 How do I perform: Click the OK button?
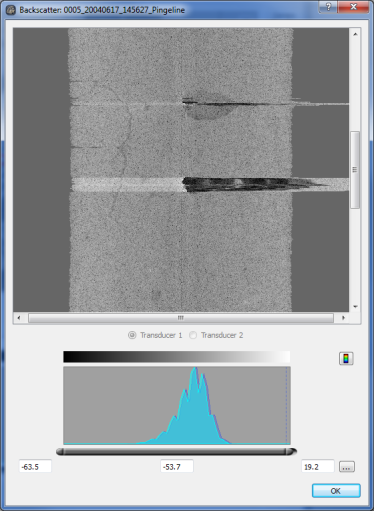pos(336,491)
